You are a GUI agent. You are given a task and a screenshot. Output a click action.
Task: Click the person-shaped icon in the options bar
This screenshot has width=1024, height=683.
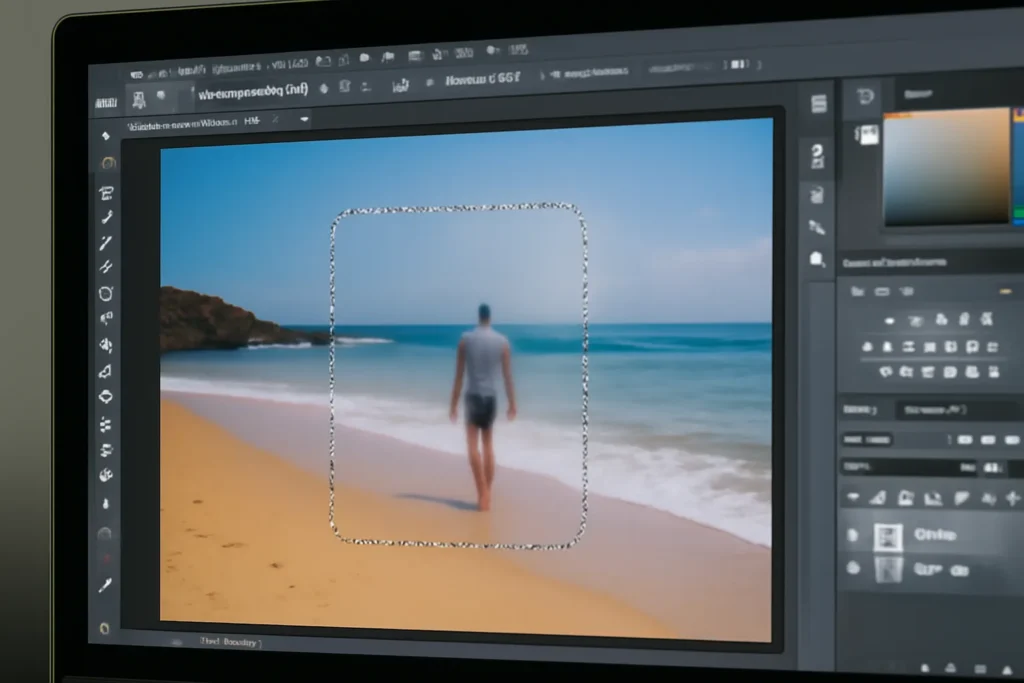click(139, 99)
